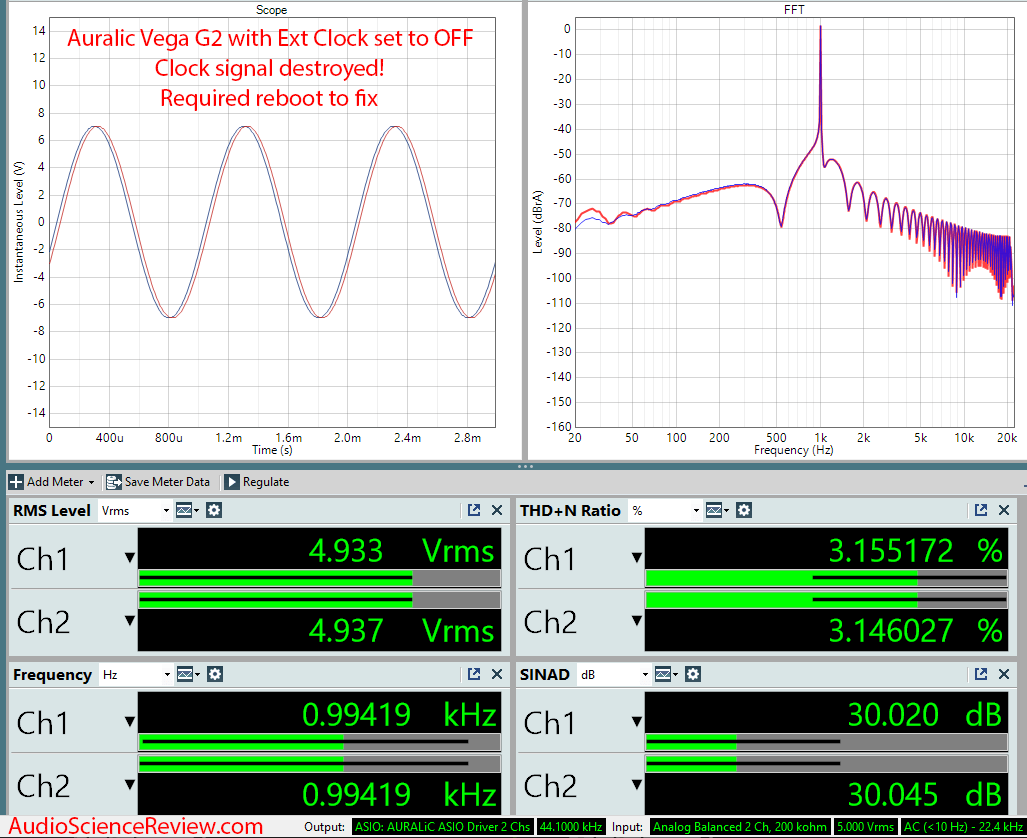
Task: Pop out the Frequency meter
Action: [x=474, y=674]
